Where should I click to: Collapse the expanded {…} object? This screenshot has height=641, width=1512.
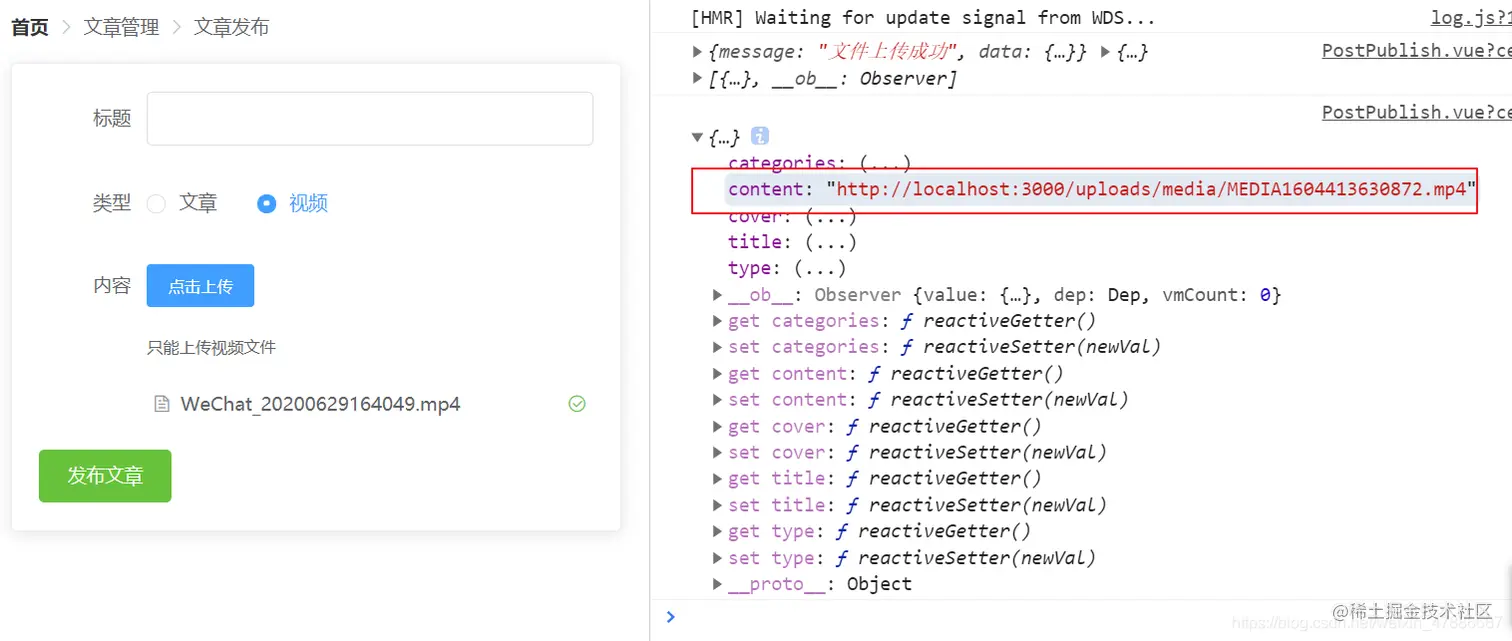(x=697, y=137)
